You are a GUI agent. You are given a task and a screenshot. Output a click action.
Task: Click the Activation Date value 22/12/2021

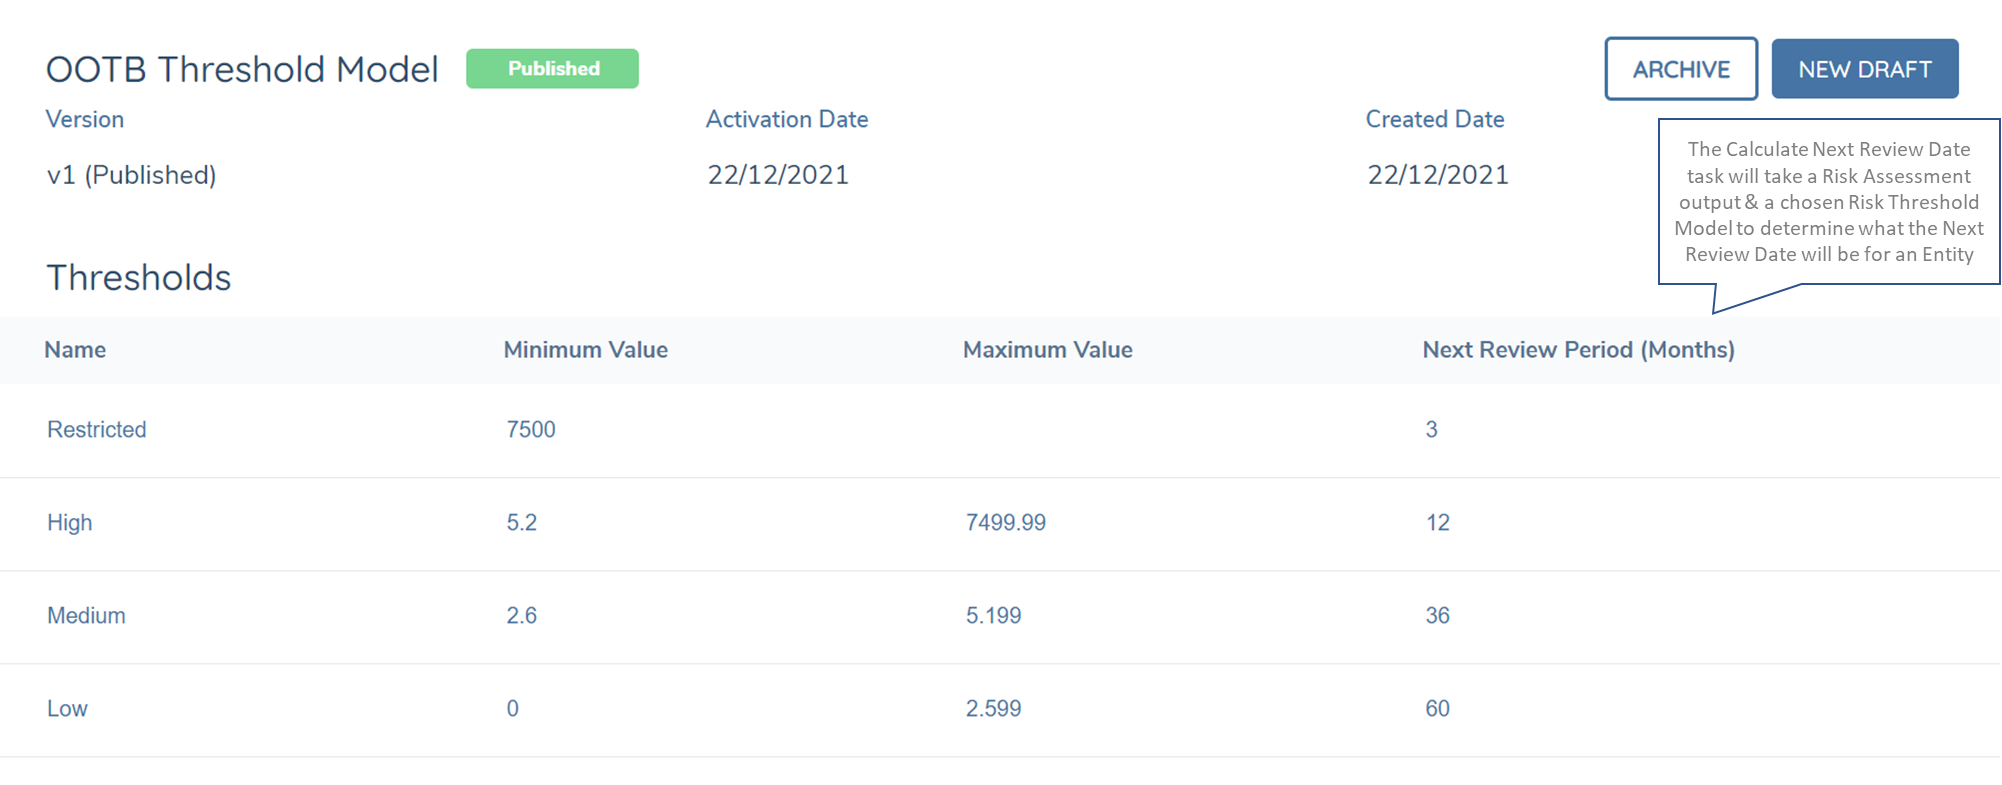click(778, 175)
